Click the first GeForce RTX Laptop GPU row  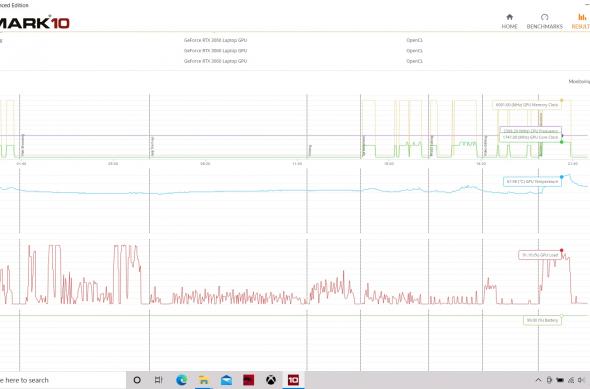click(215, 40)
